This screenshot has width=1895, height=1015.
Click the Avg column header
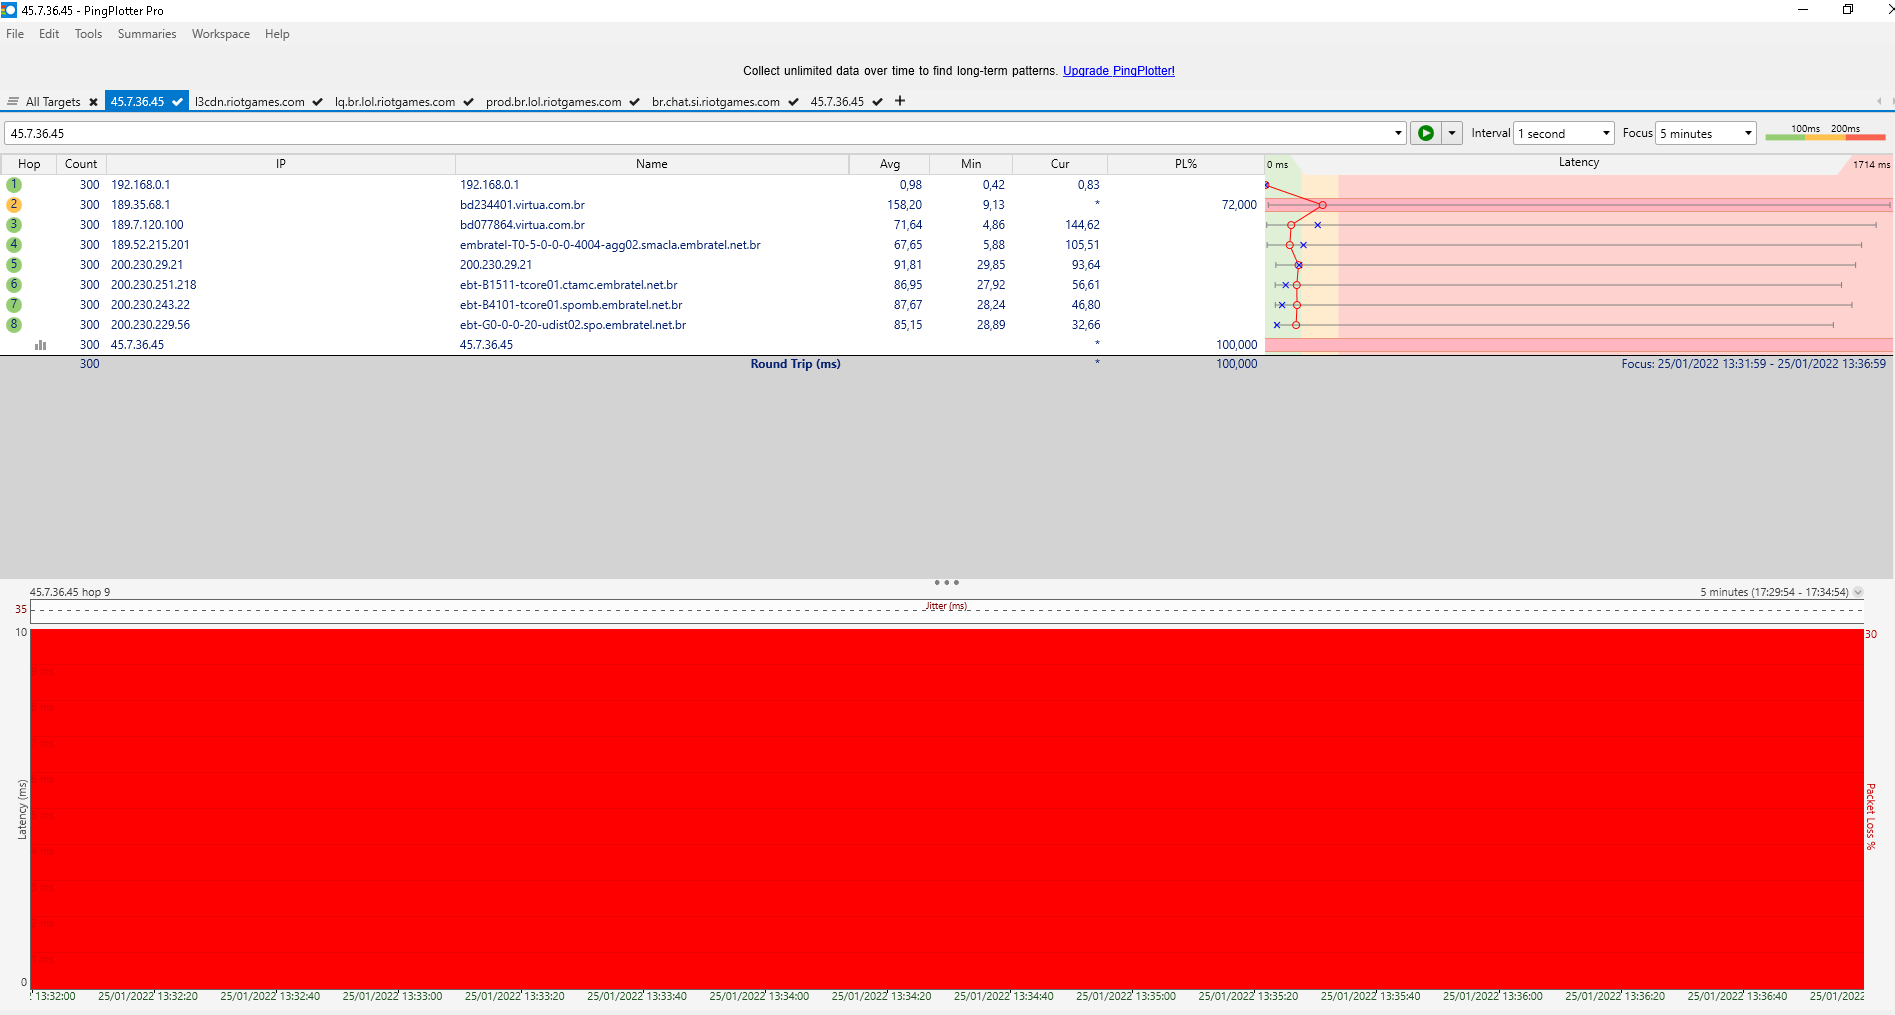pyautogui.click(x=890, y=164)
